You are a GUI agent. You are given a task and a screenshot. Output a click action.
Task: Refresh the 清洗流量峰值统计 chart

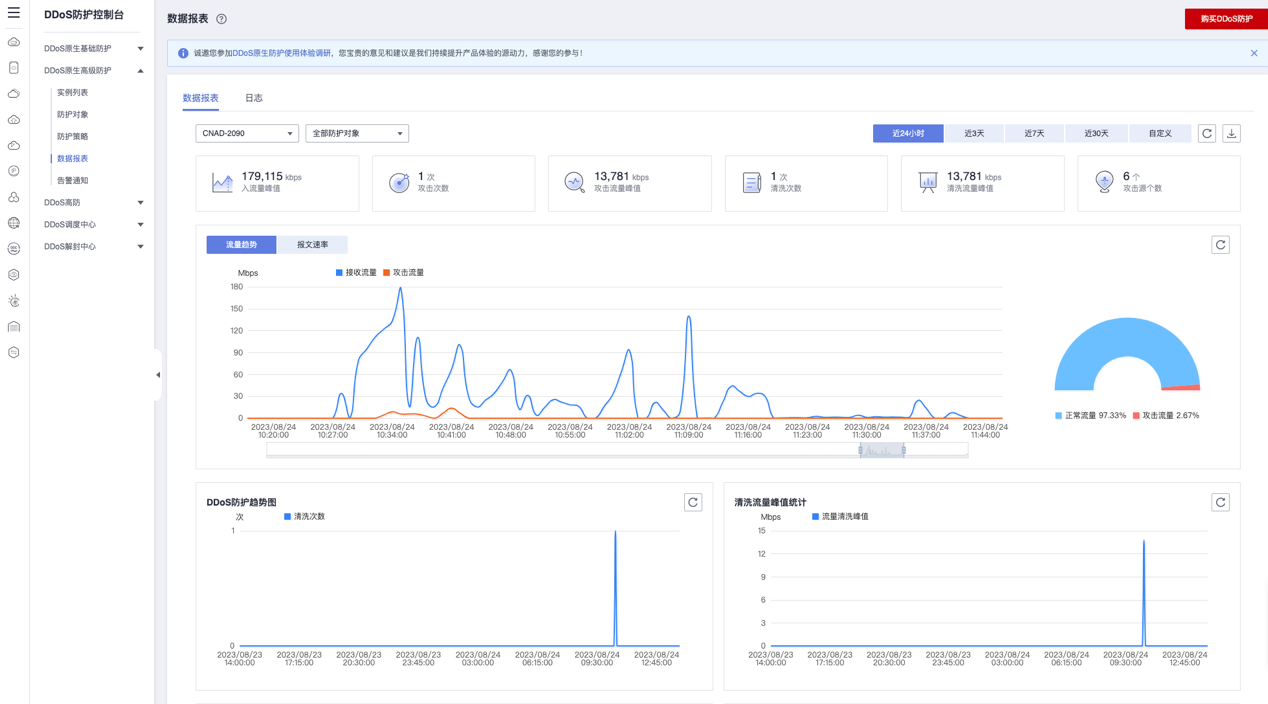pyautogui.click(x=1220, y=502)
